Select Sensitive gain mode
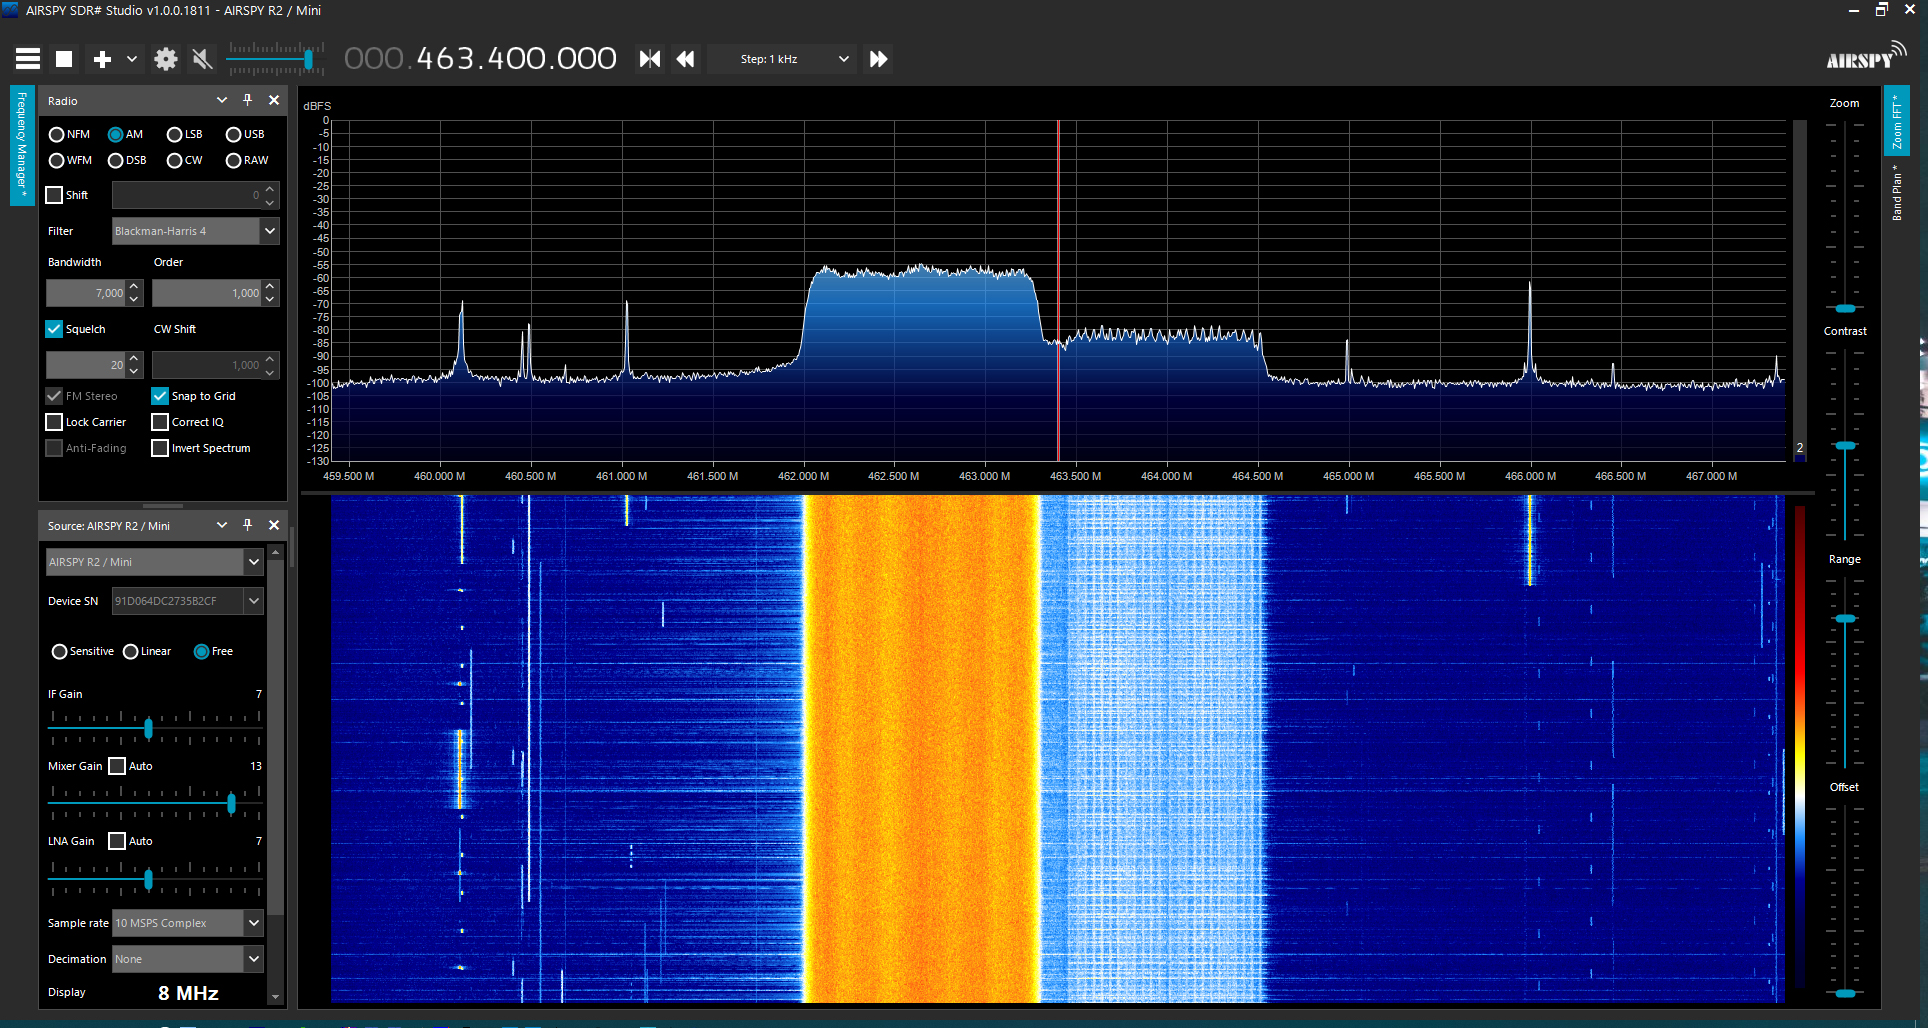Screen dimensions: 1928x1028 click(x=83, y=652)
